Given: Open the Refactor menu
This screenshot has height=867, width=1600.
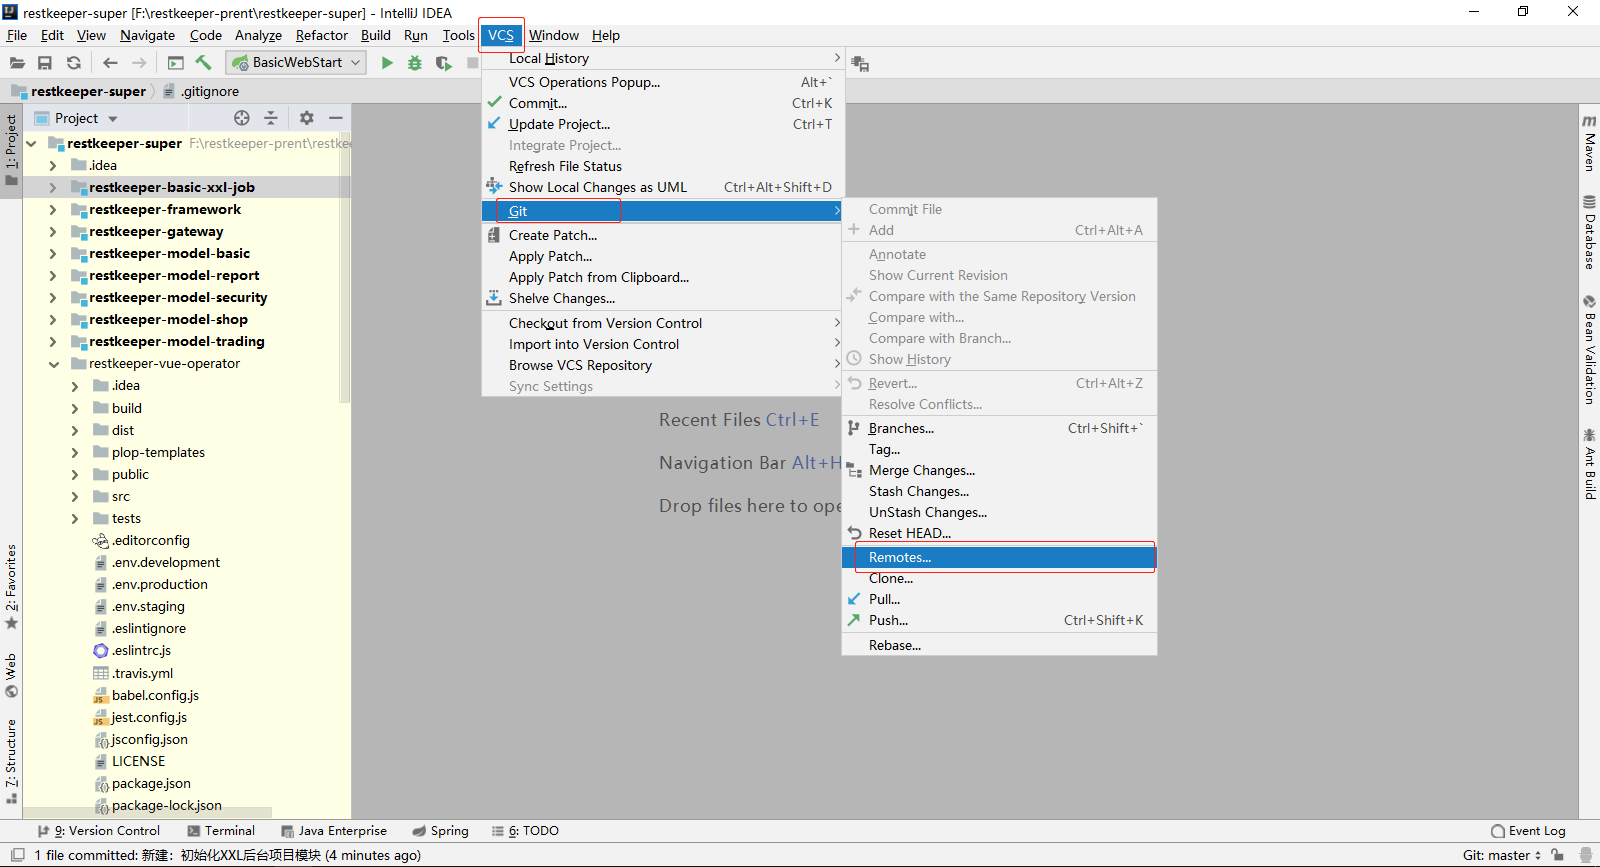Looking at the screenshot, I should point(322,35).
